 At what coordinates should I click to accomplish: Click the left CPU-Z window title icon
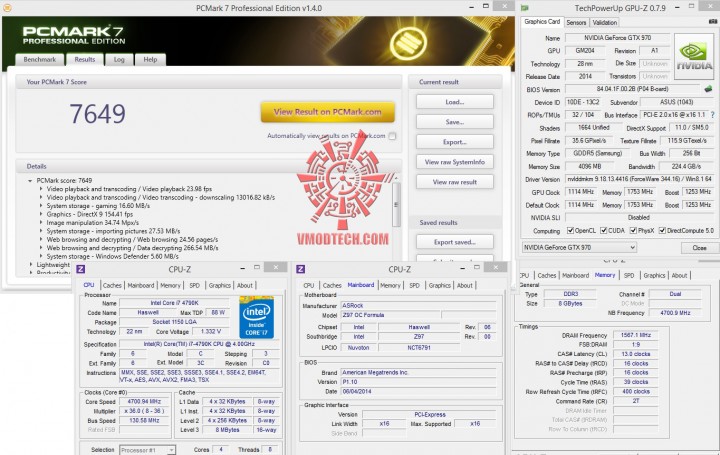(x=81, y=269)
